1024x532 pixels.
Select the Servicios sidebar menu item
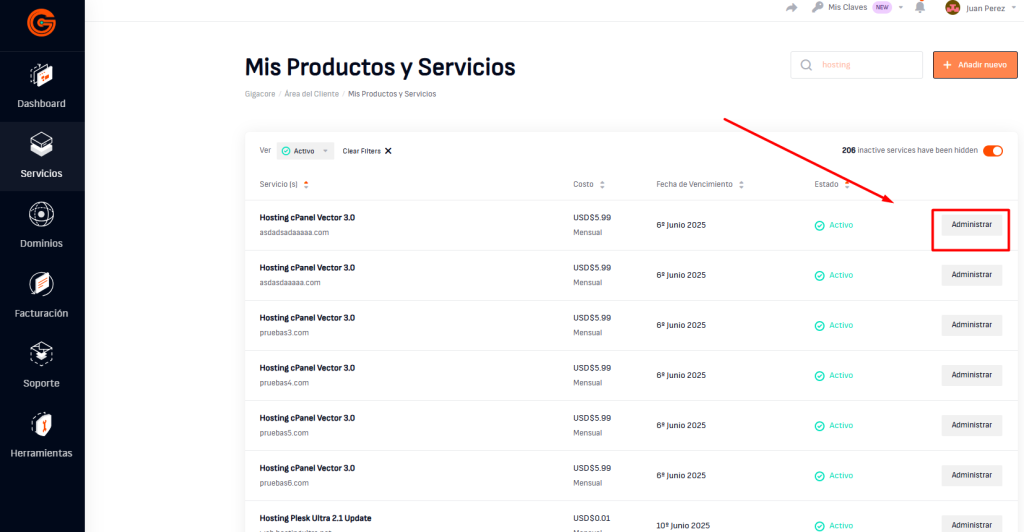[41, 156]
